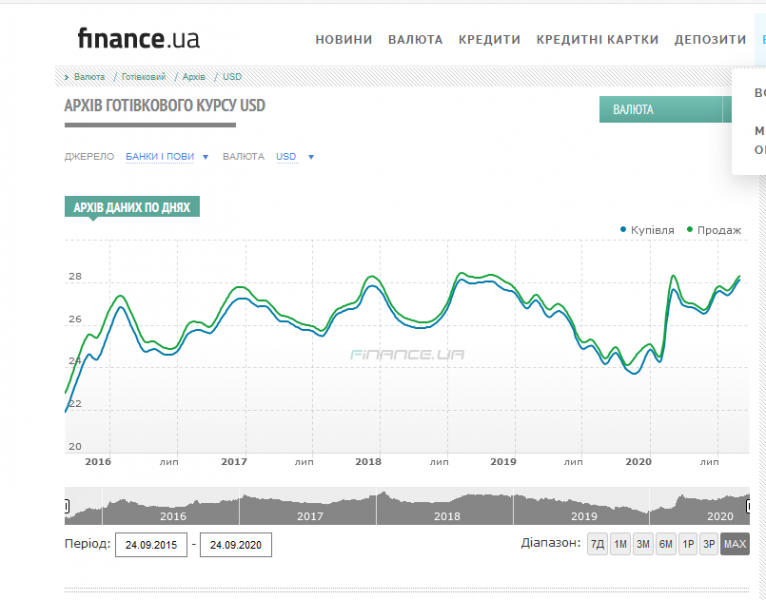766x600 pixels.
Task: Select the АРХІВ ДАНИХ ПО ДНЯХ tab
Action: (x=132, y=207)
